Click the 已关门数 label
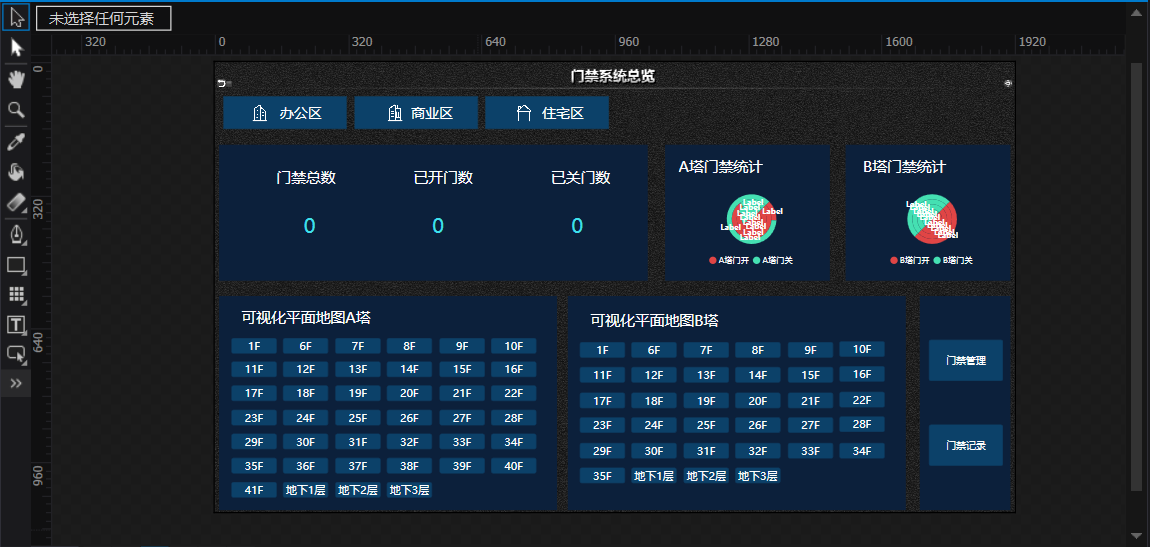Screen dimensions: 1150x547 pyautogui.click(x=581, y=177)
